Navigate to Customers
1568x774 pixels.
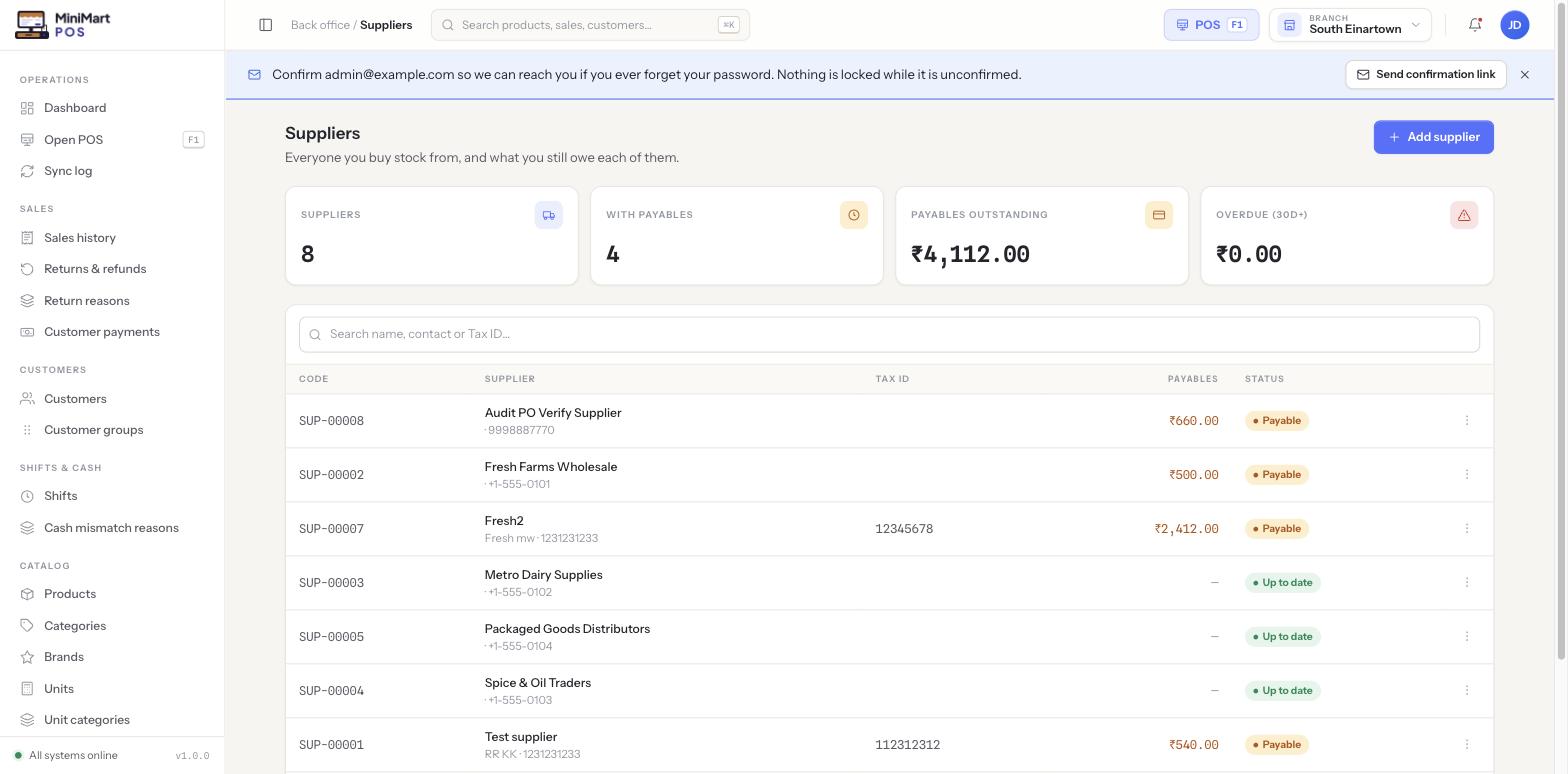point(112,399)
